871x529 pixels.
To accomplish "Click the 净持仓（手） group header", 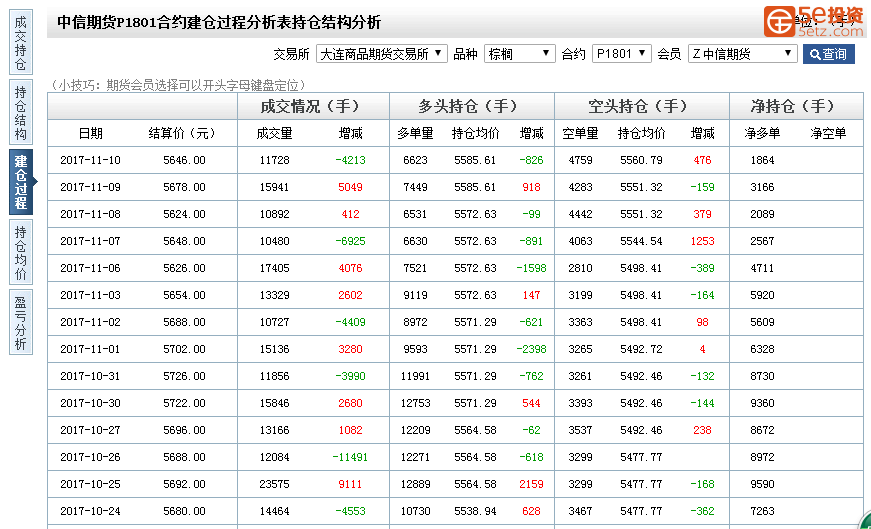I will (x=796, y=106).
